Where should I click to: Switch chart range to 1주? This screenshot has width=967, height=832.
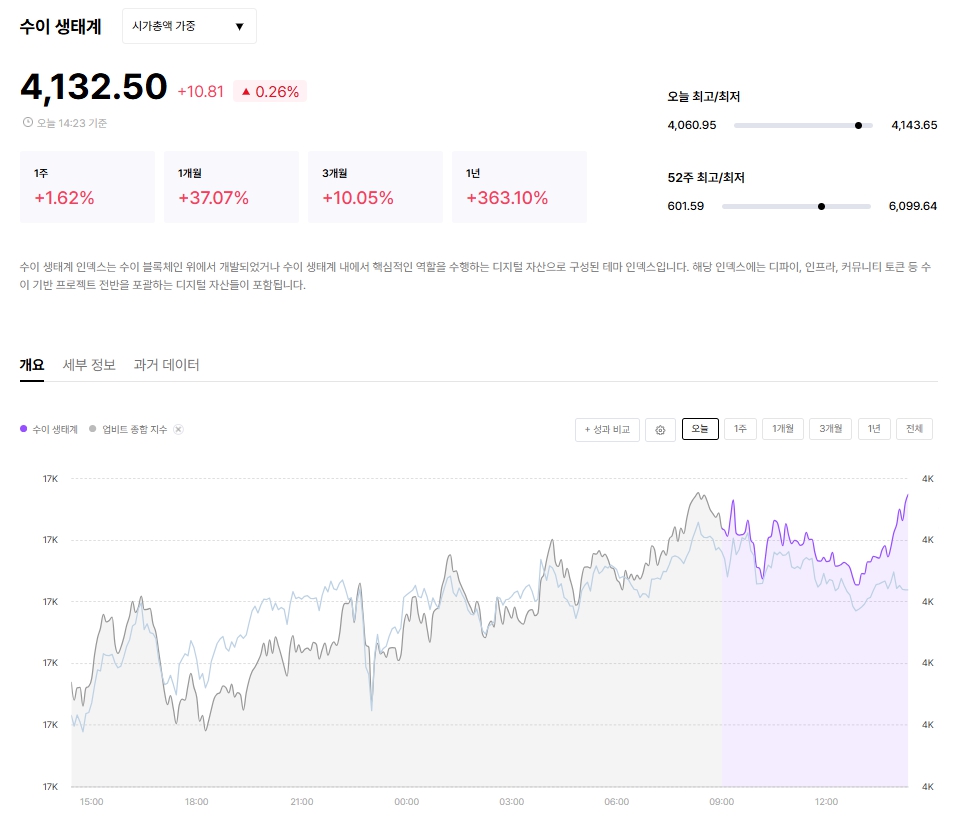pos(740,429)
